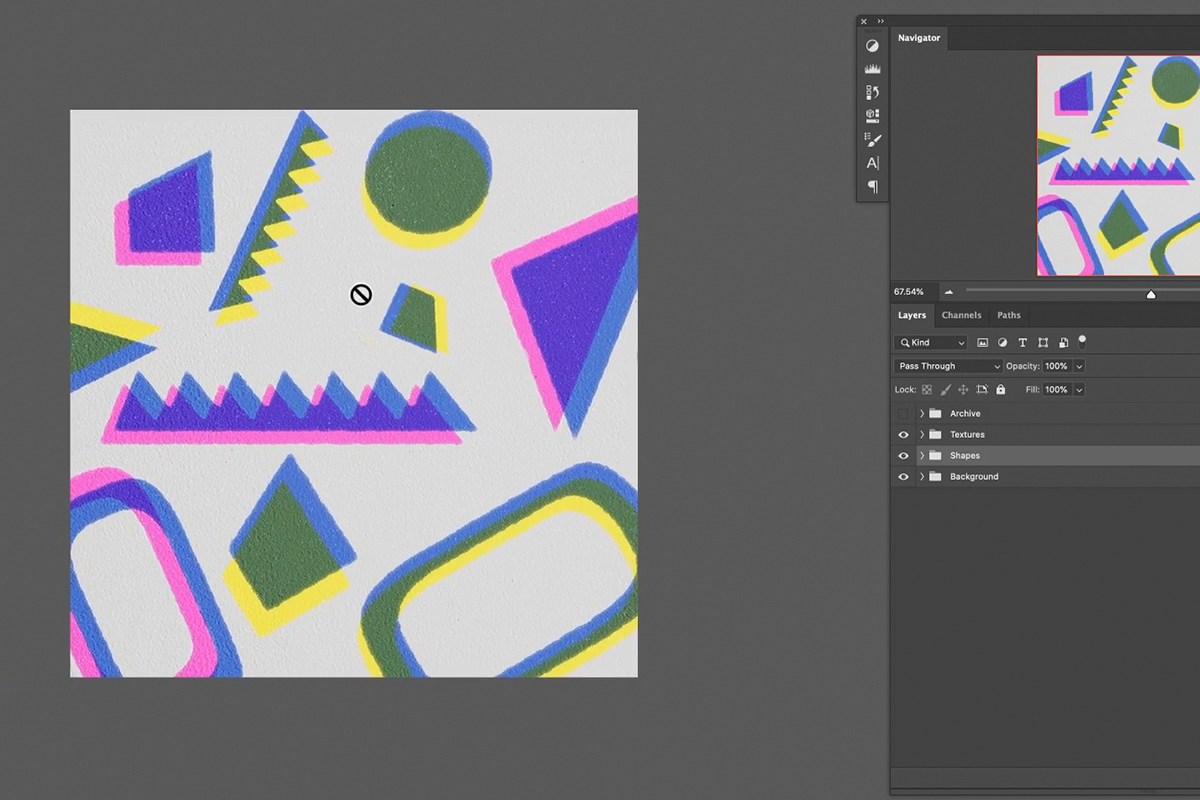Open the Kind layer filter dropdown
The height and width of the screenshot is (800, 1200).
pos(932,343)
